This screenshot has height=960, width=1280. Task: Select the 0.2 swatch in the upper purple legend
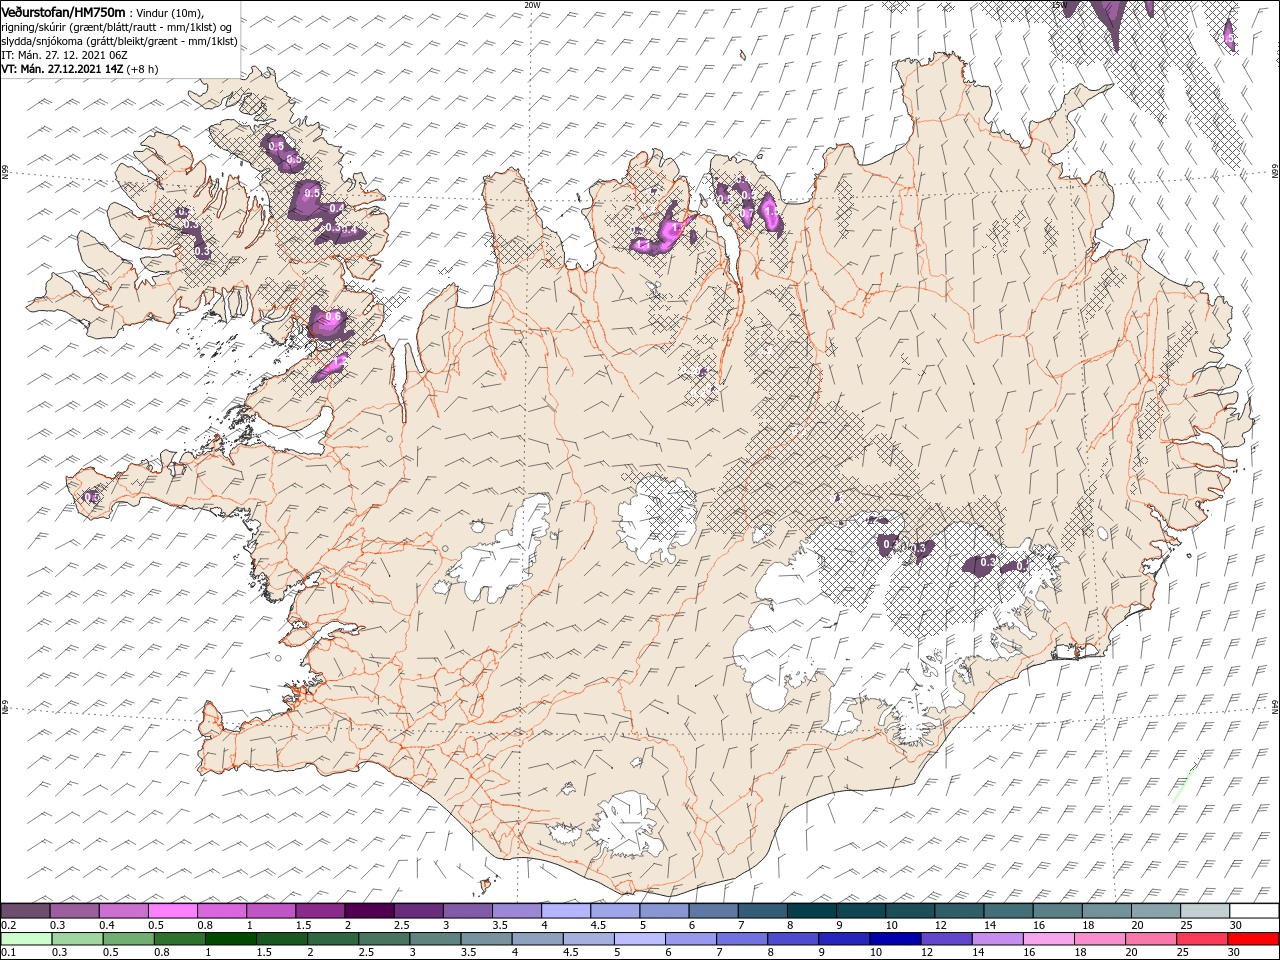point(25,911)
